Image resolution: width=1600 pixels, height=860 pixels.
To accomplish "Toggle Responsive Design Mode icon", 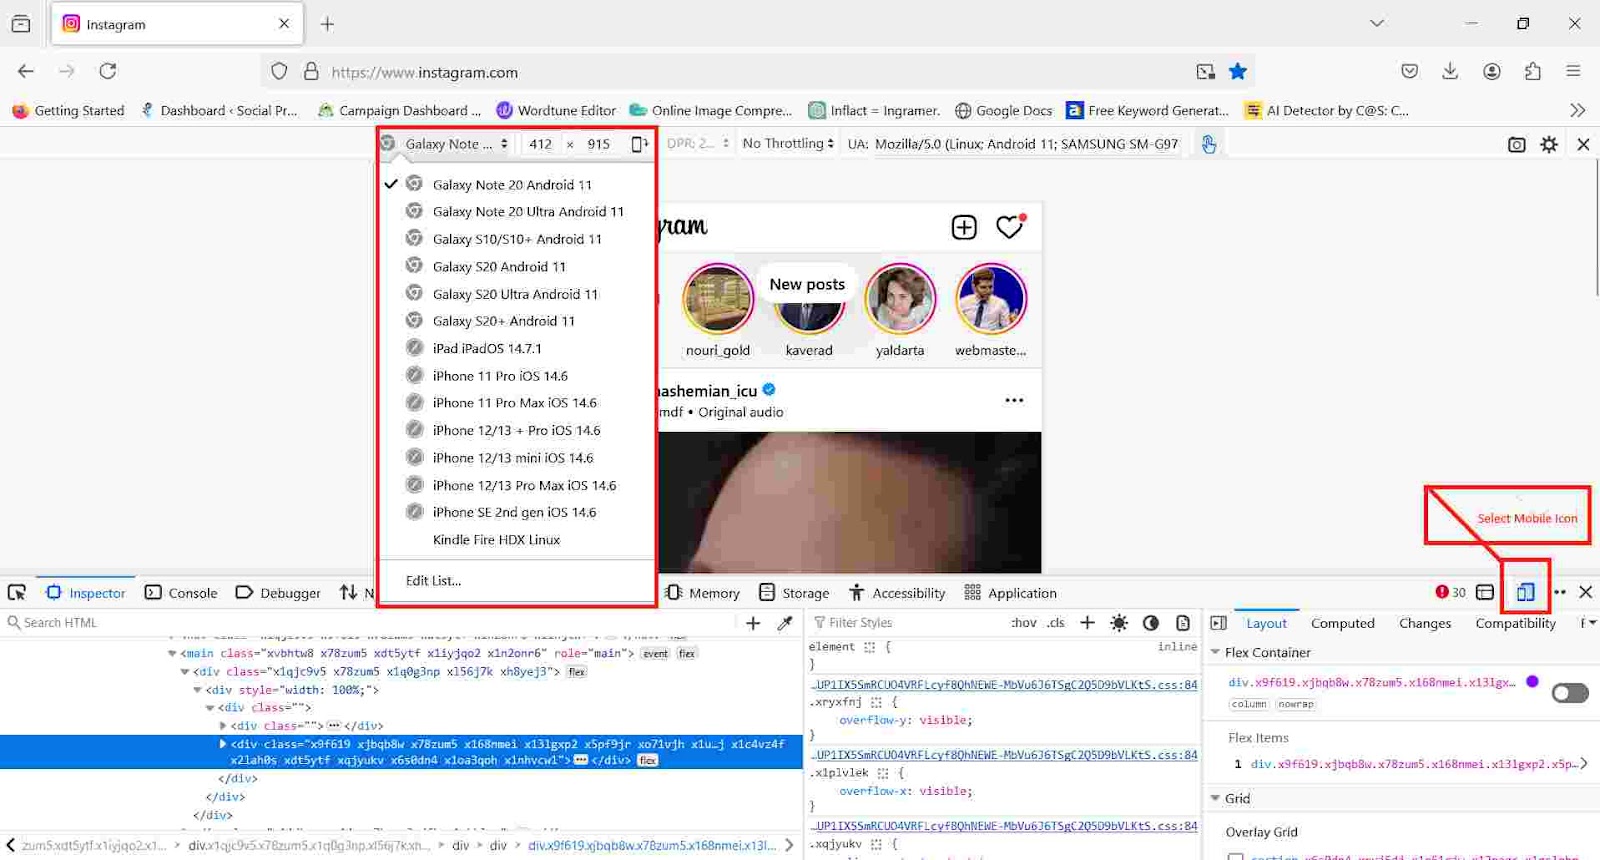I will (1525, 592).
